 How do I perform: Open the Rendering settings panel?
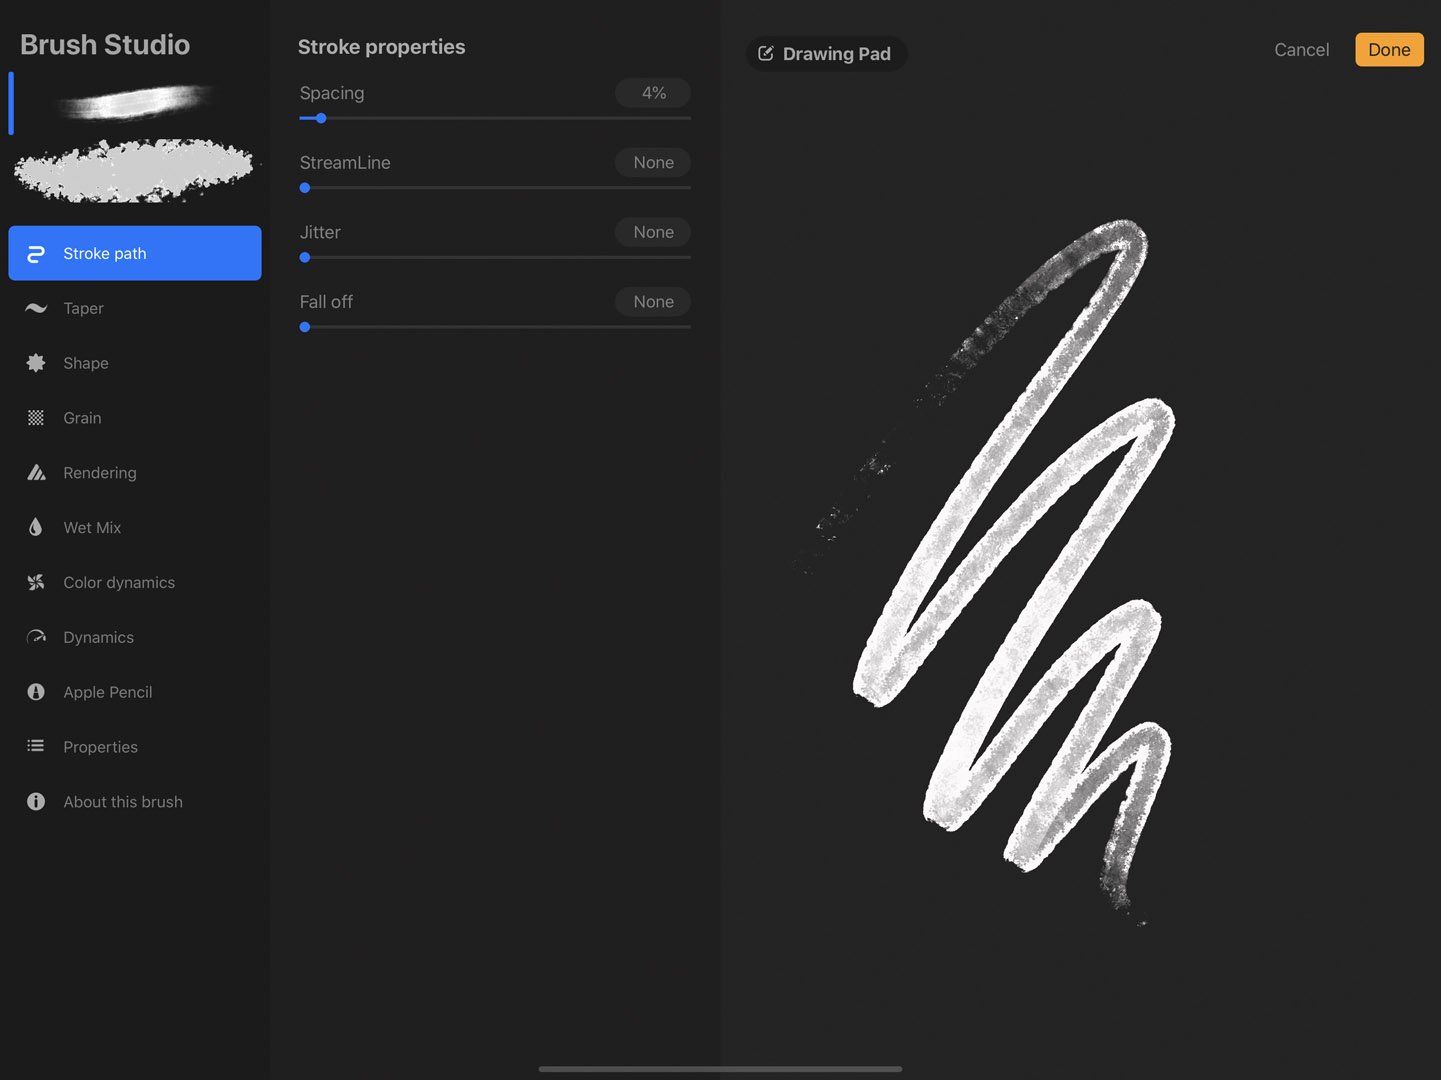36,472
